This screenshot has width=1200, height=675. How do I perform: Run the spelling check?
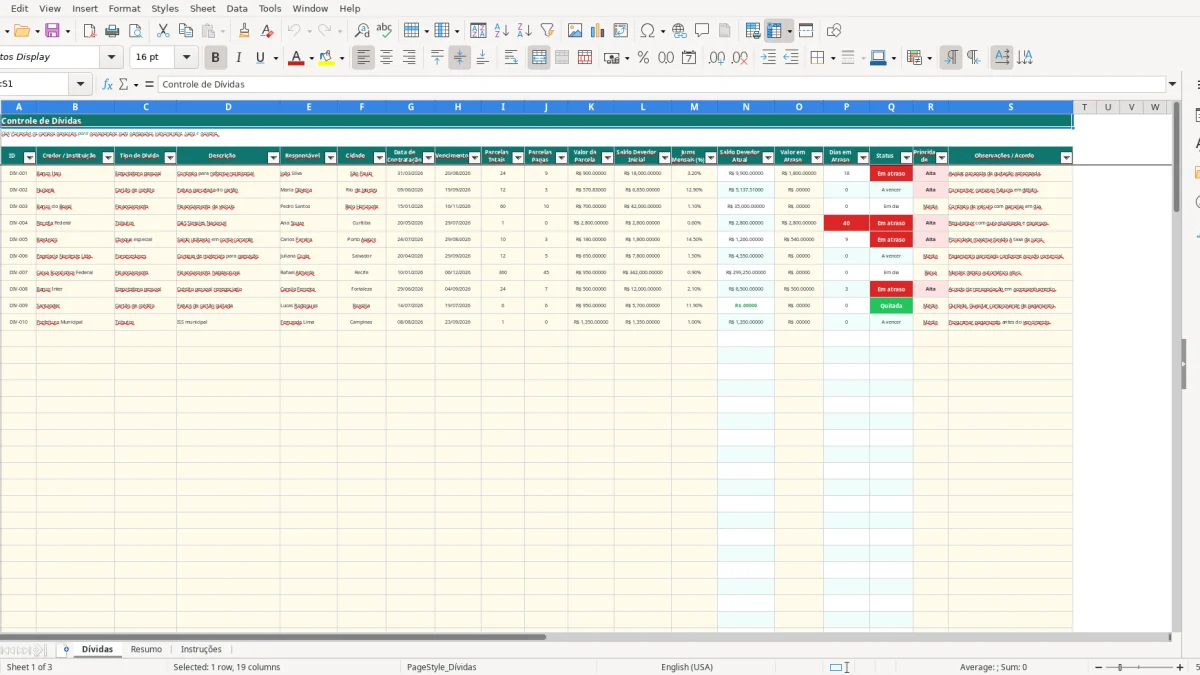[x=384, y=31]
